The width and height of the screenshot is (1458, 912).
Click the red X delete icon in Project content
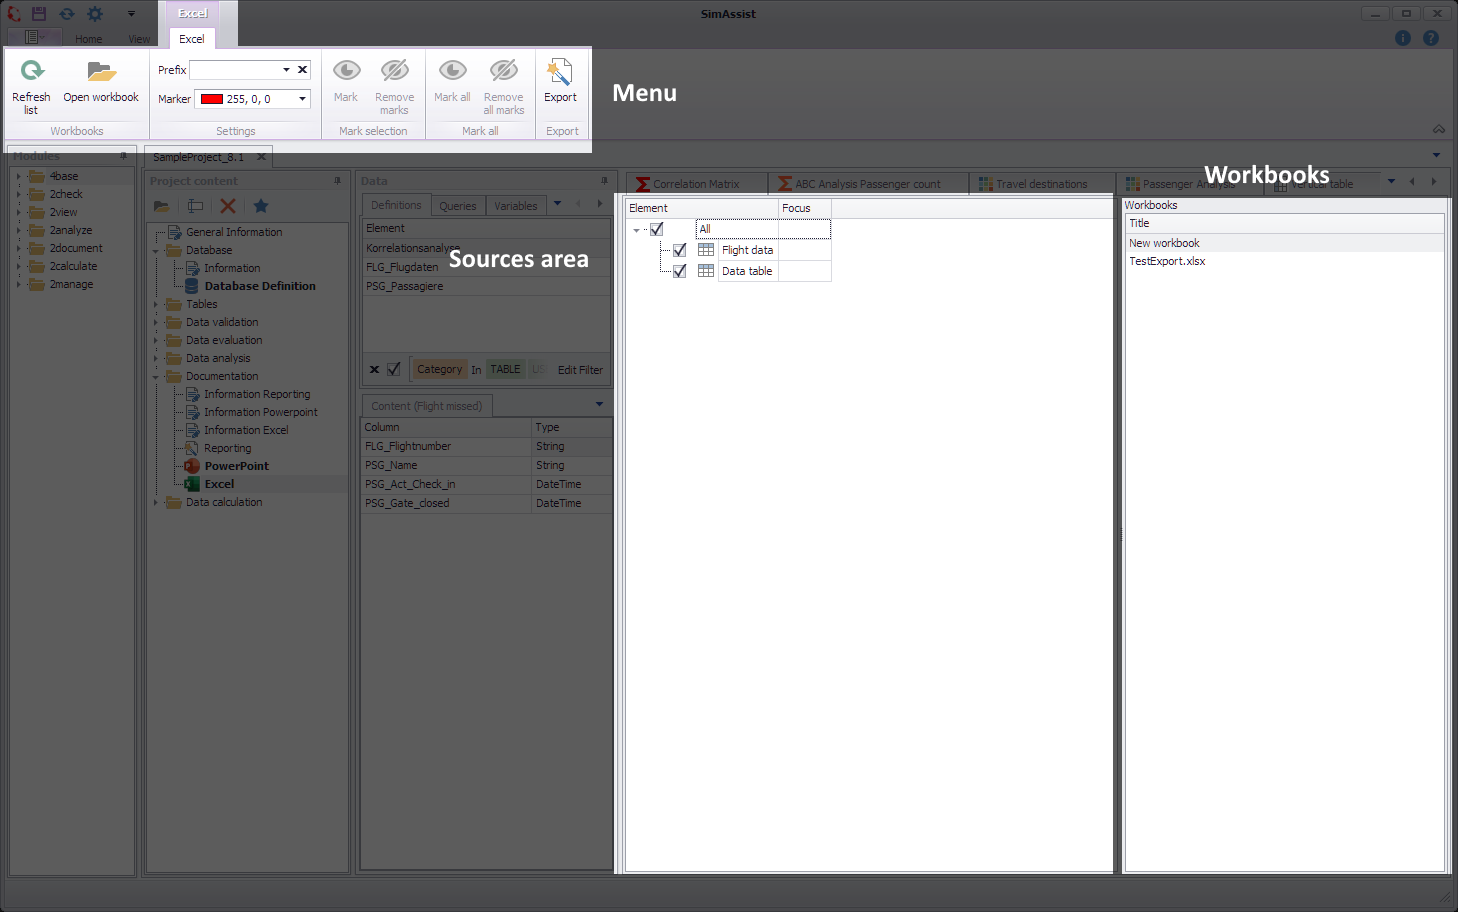[227, 205]
